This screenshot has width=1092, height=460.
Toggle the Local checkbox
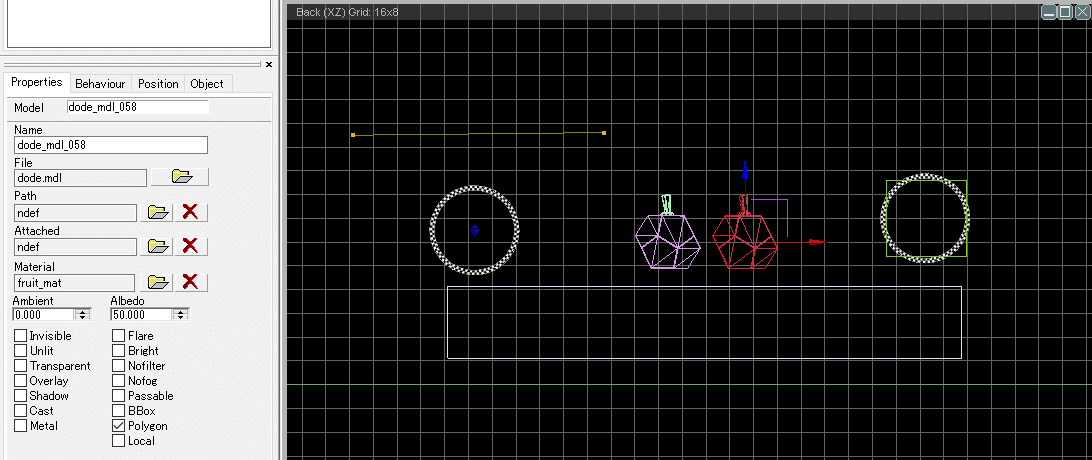(x=118, y=441)
